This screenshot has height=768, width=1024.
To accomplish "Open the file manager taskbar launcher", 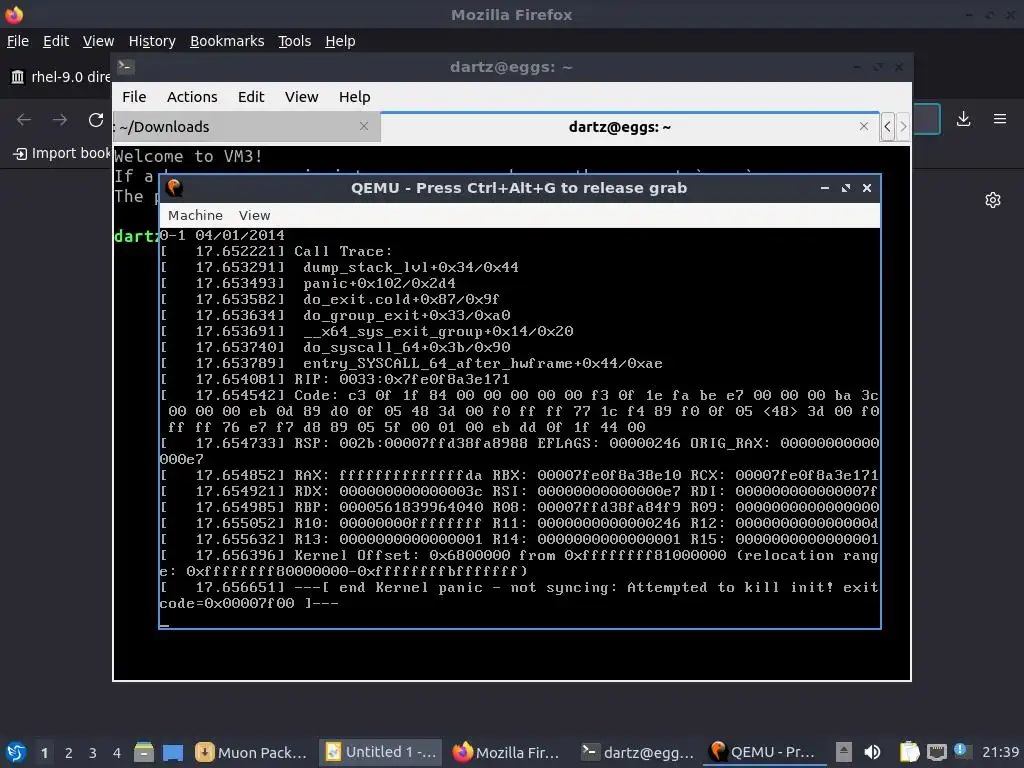I will [144, 752].
